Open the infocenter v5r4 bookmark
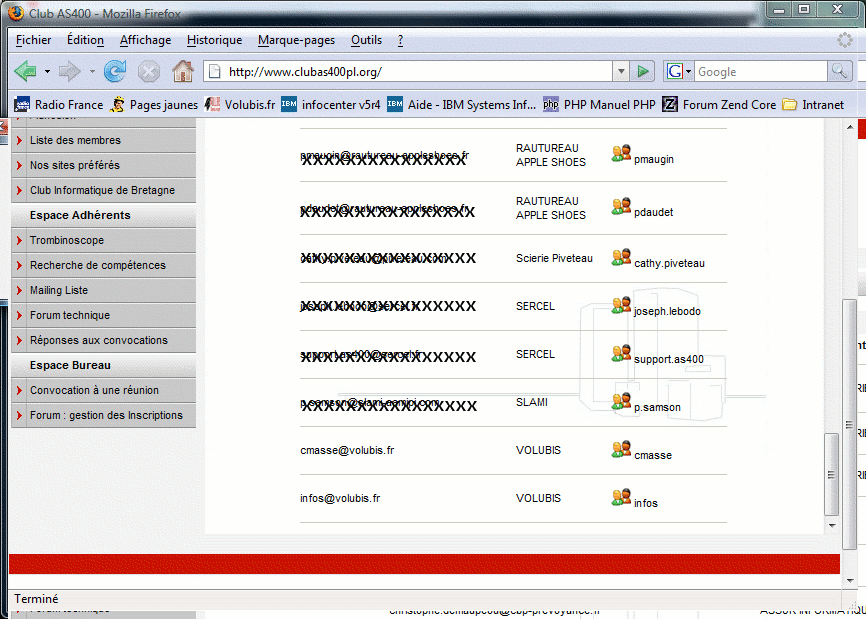 coord(331,104)
